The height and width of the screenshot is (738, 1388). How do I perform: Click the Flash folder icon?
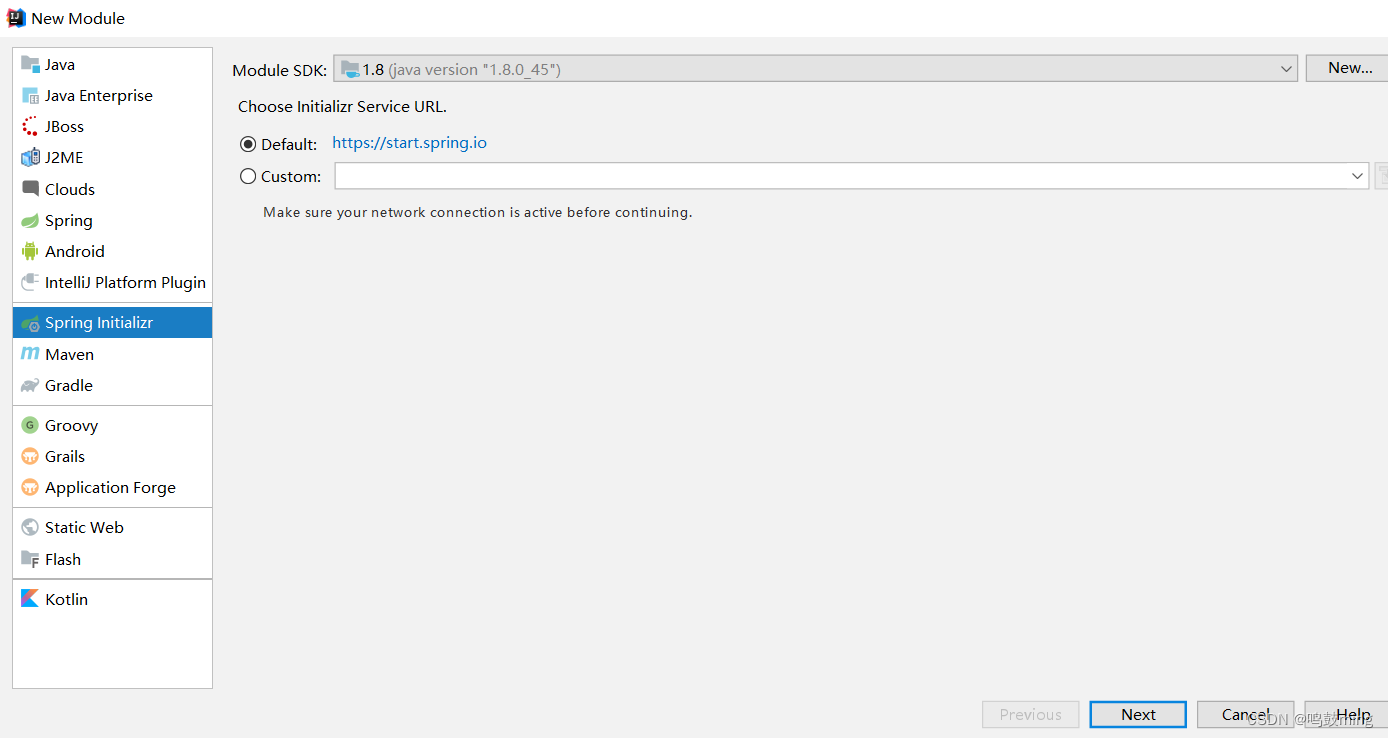pos(30,560)
